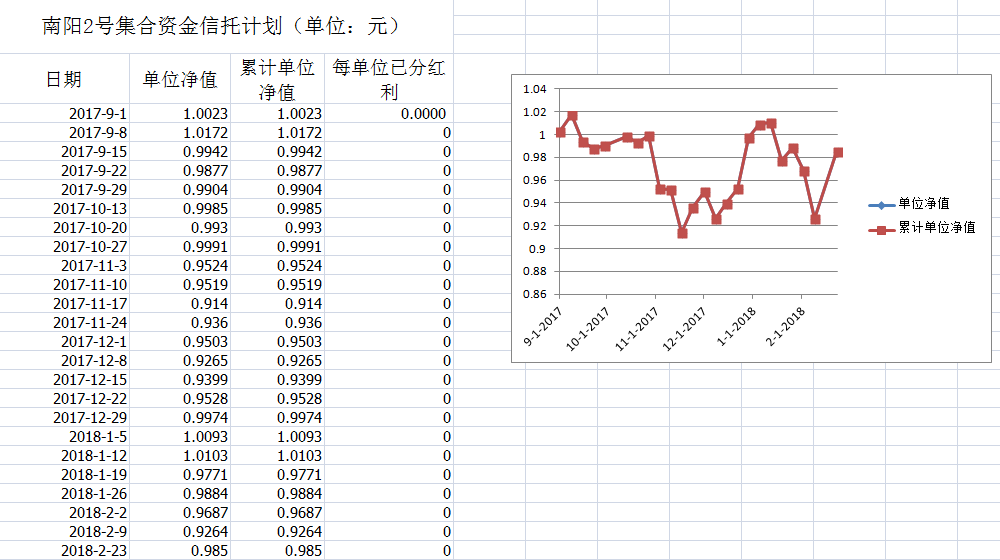Click the 单位净值 legend entry in chart
Screen dimensions: 1000x560
(923, 204)
